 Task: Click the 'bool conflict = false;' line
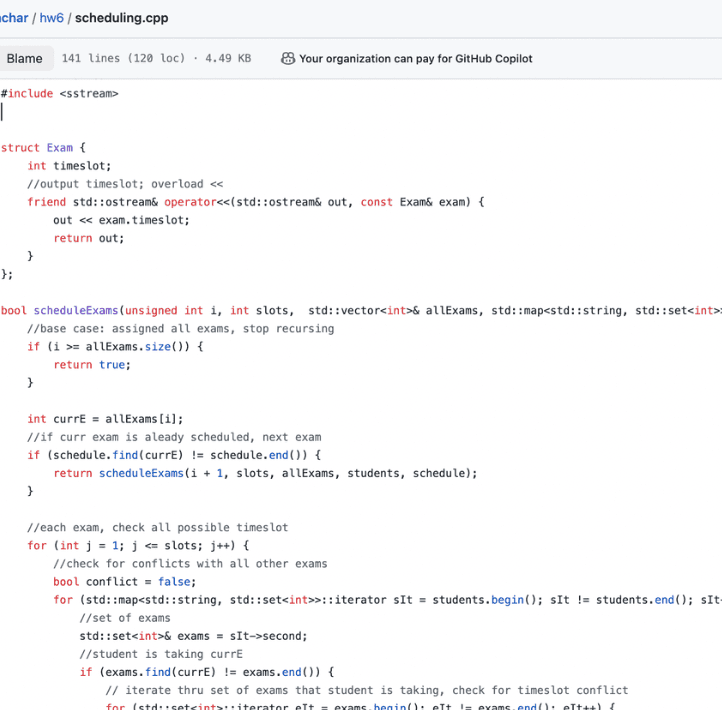[x=125, y=582]
